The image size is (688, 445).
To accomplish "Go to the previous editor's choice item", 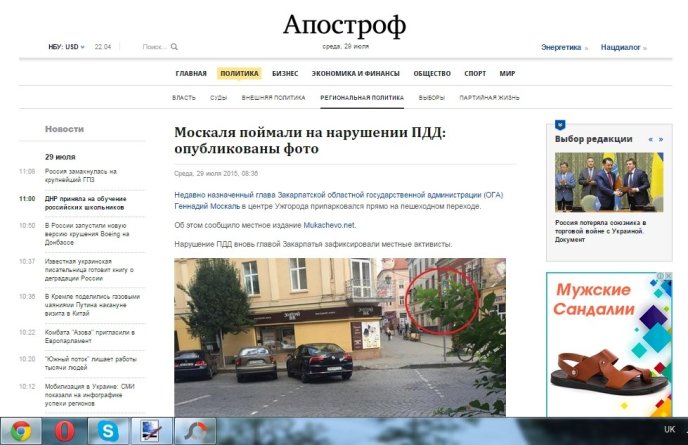I will pos(650,139).
